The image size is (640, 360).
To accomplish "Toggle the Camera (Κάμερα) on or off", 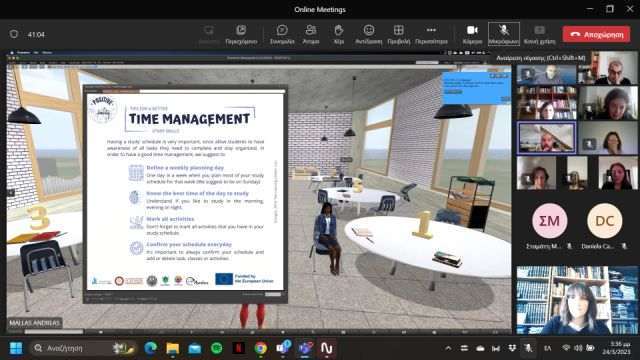I will pos(472,34).
